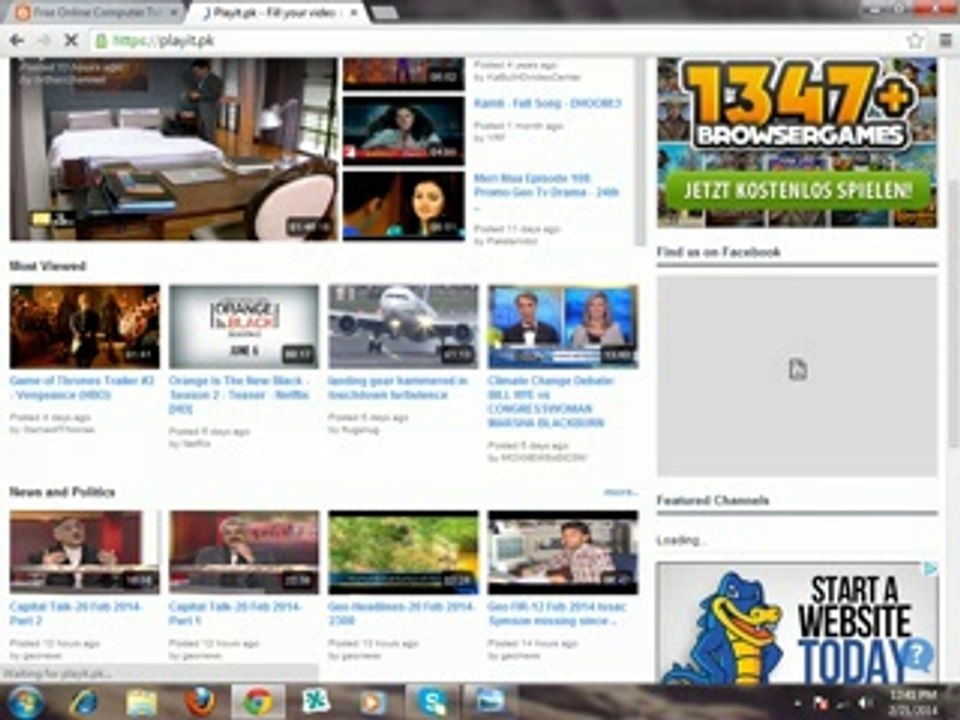Click the Chrome icon on the taskbar
Screen dimensions: 960x720
click(x=258, y=702)
